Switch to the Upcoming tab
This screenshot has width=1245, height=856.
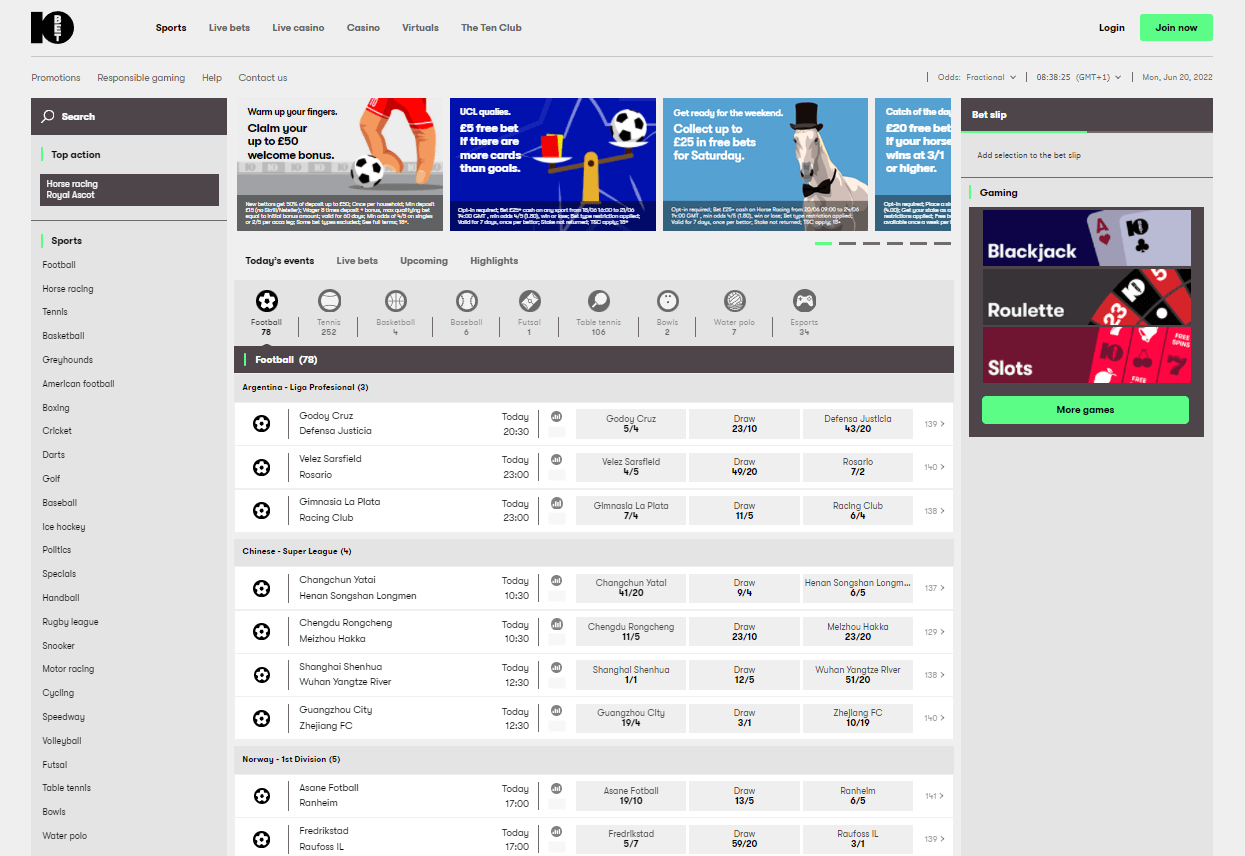tap(424, 261)
